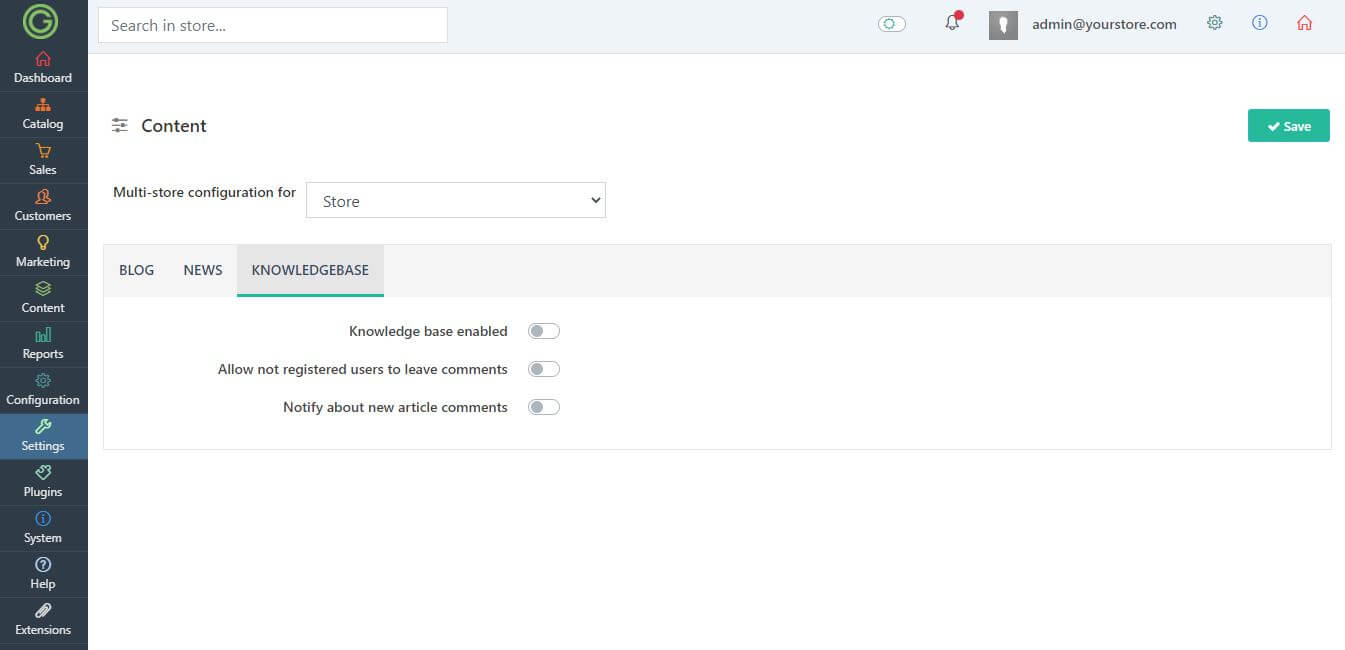Open the Sales cart icon
The image size is (1345, 650).
pos(43,151)
